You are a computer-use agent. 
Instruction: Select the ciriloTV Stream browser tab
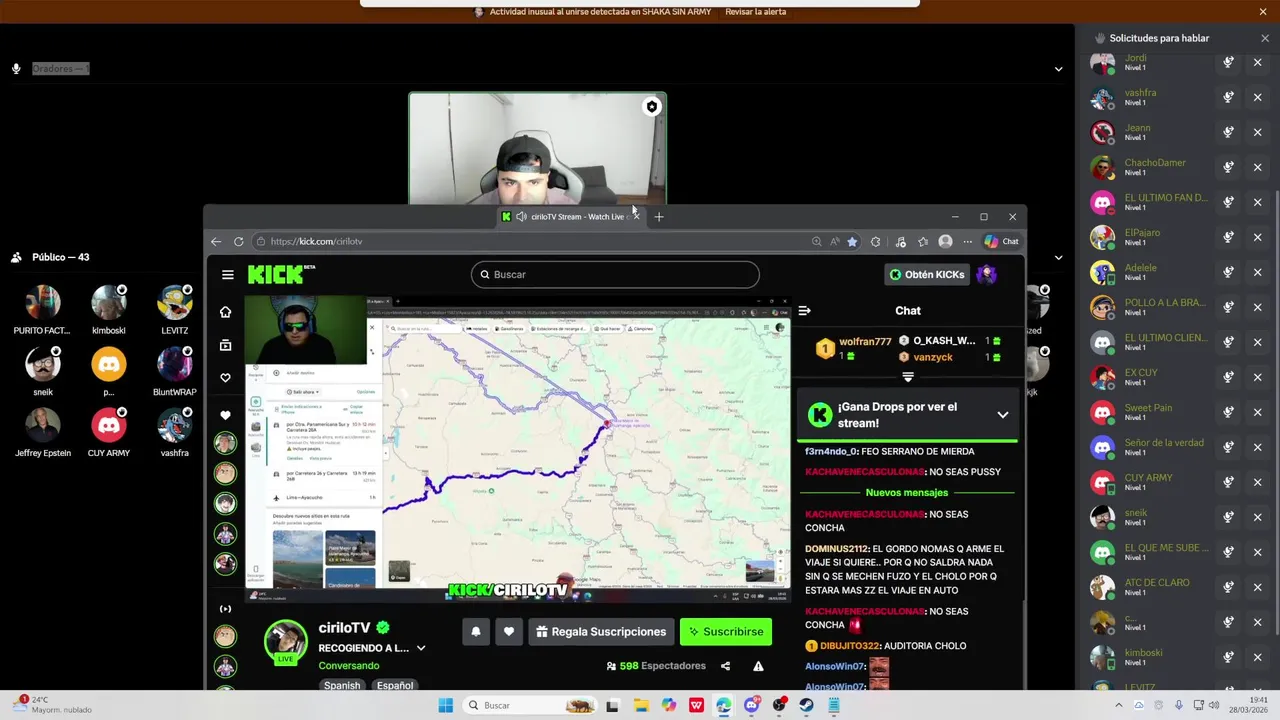(x=570, y=217)
